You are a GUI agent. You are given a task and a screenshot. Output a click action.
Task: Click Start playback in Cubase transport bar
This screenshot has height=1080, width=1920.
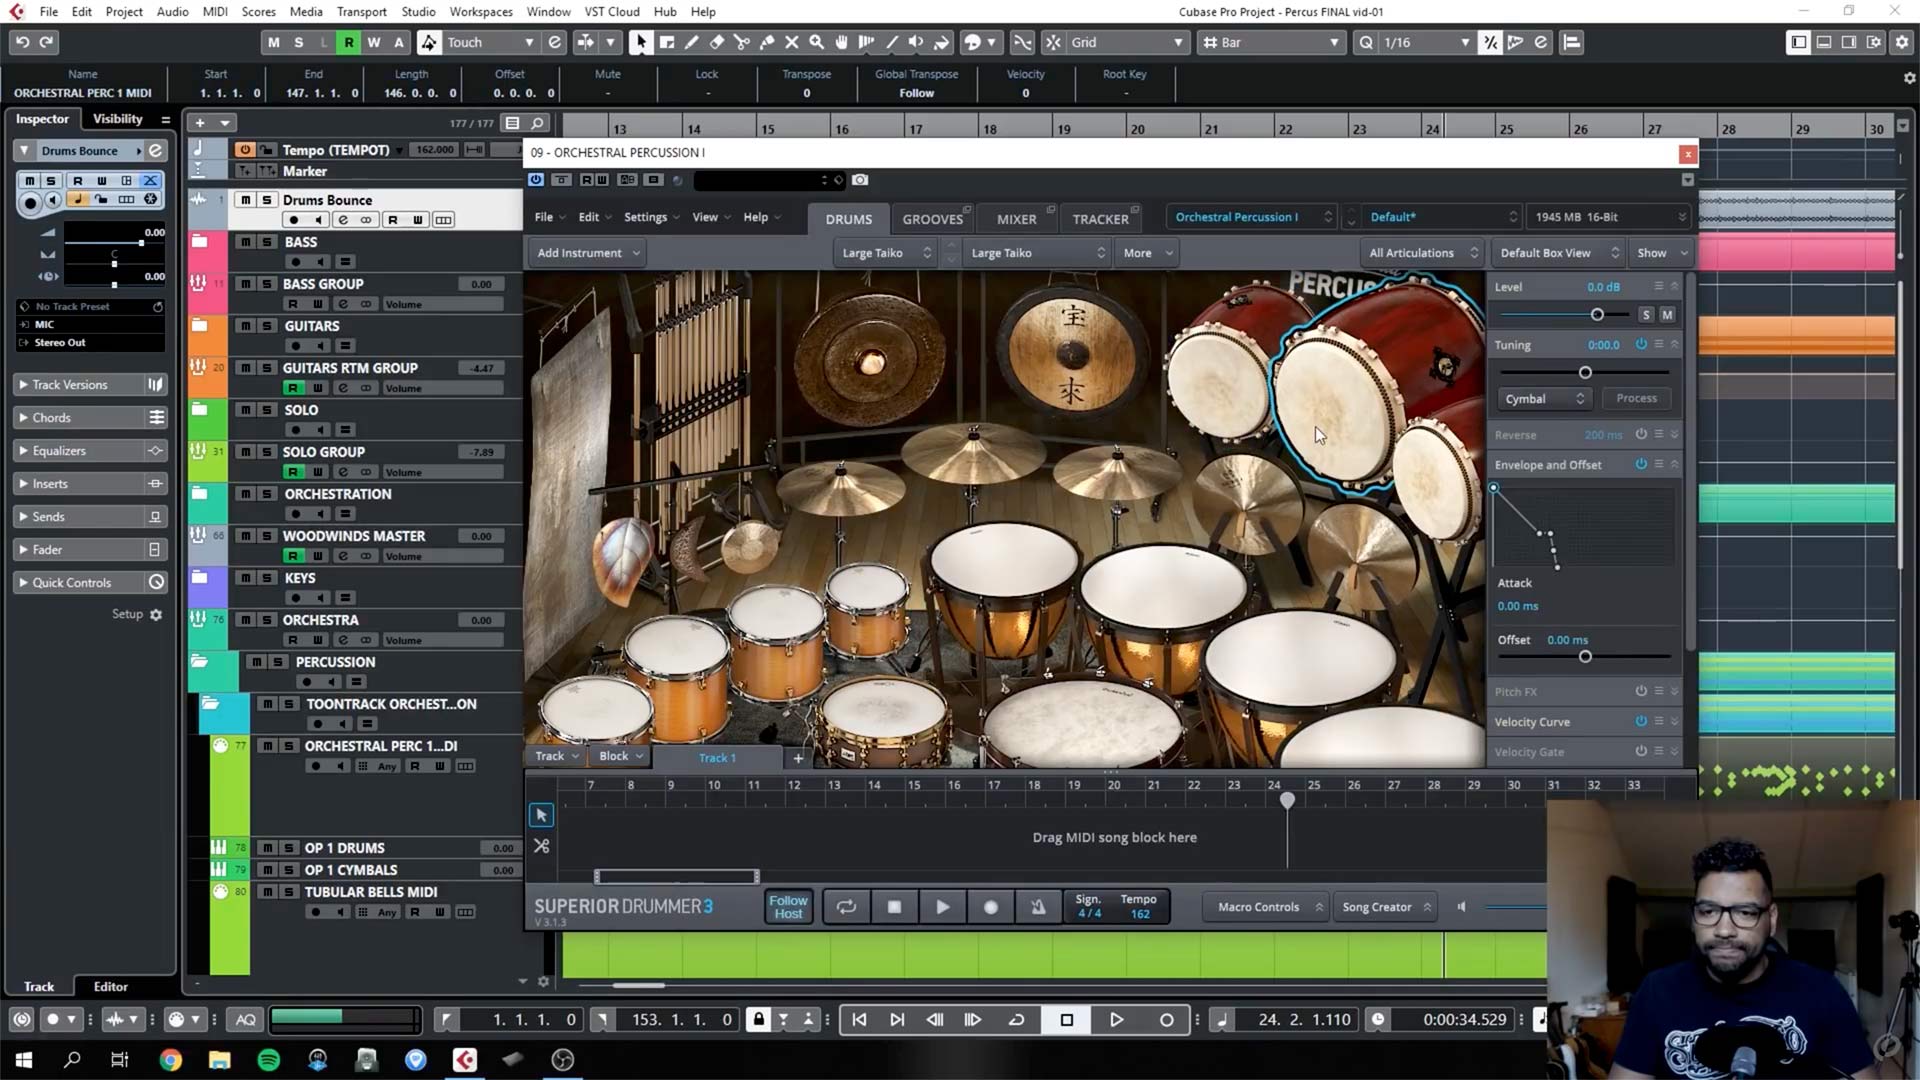[1116, 1020]
